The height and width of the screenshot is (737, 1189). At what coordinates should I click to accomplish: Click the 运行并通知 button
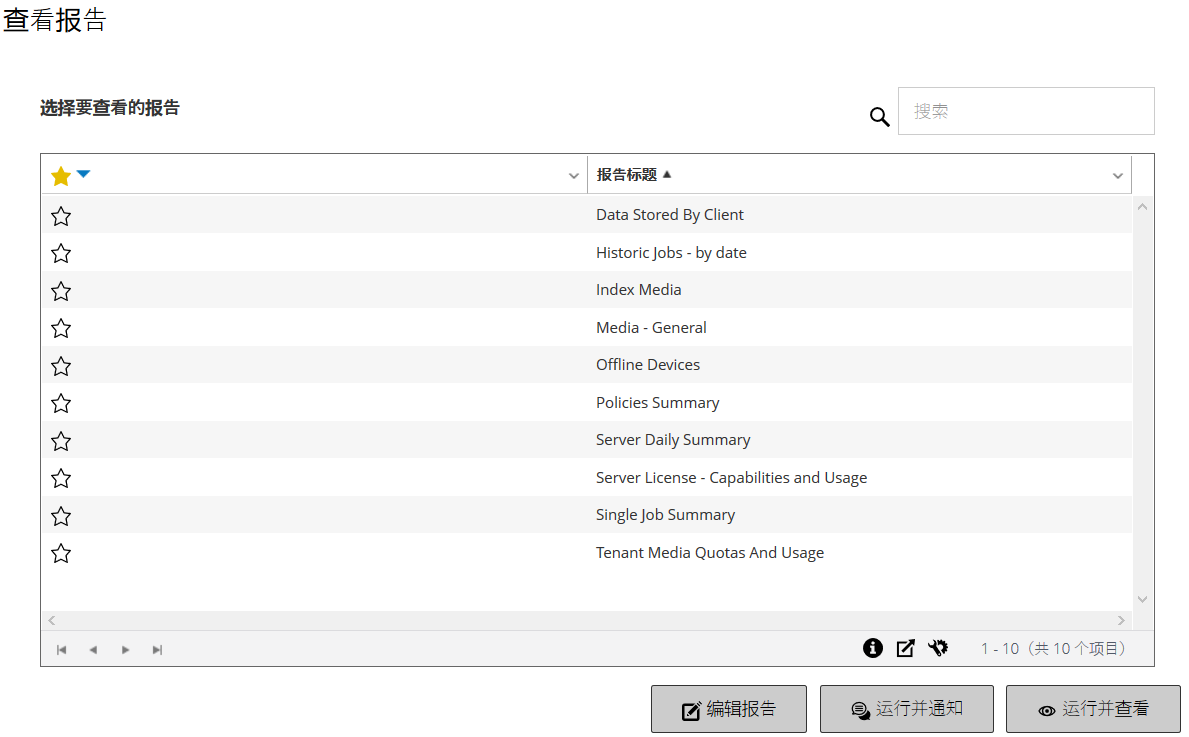906,709
